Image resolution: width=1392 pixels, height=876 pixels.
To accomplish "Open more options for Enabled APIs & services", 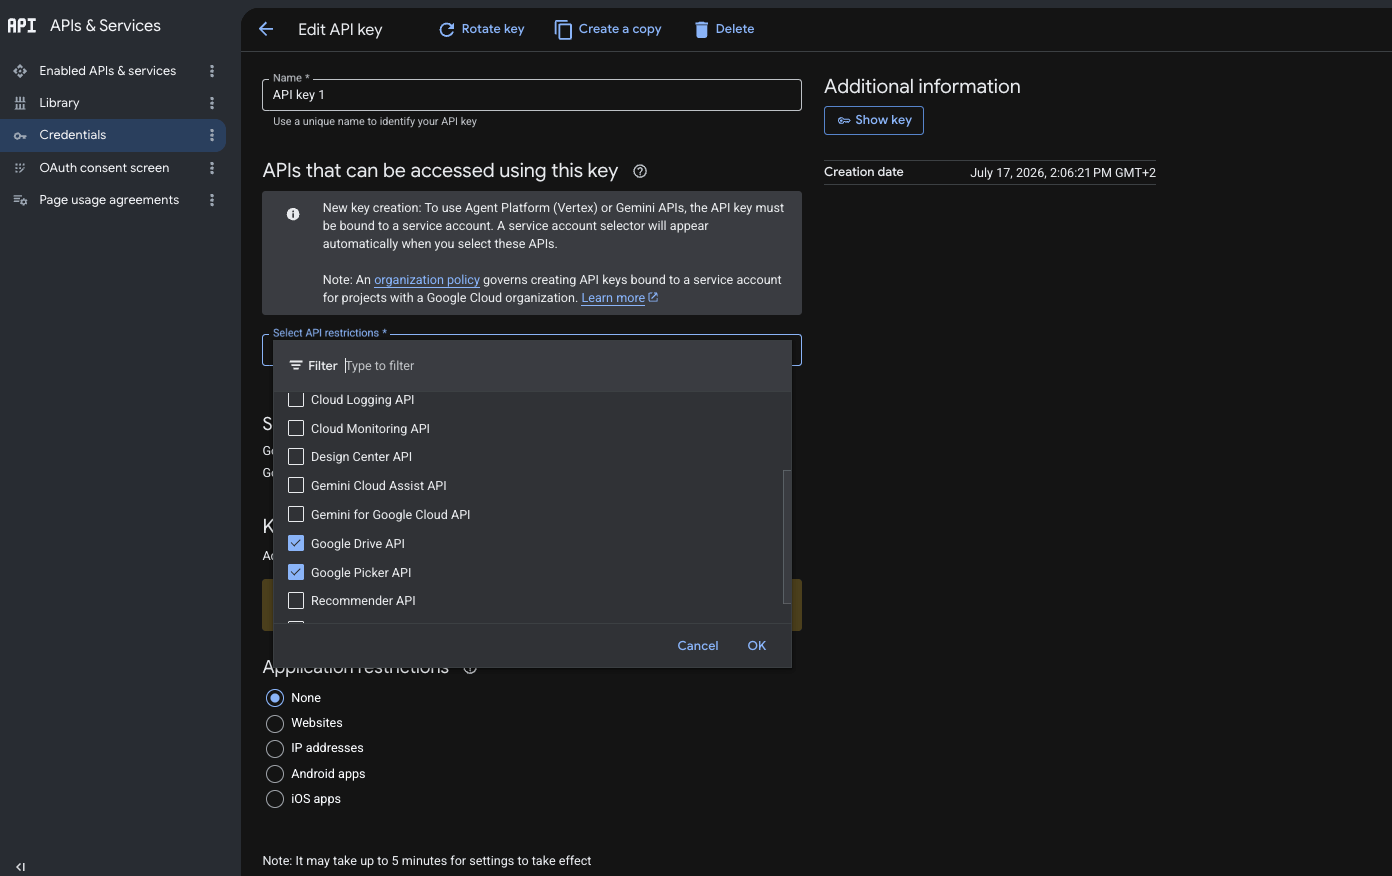I will pos(212,71).
